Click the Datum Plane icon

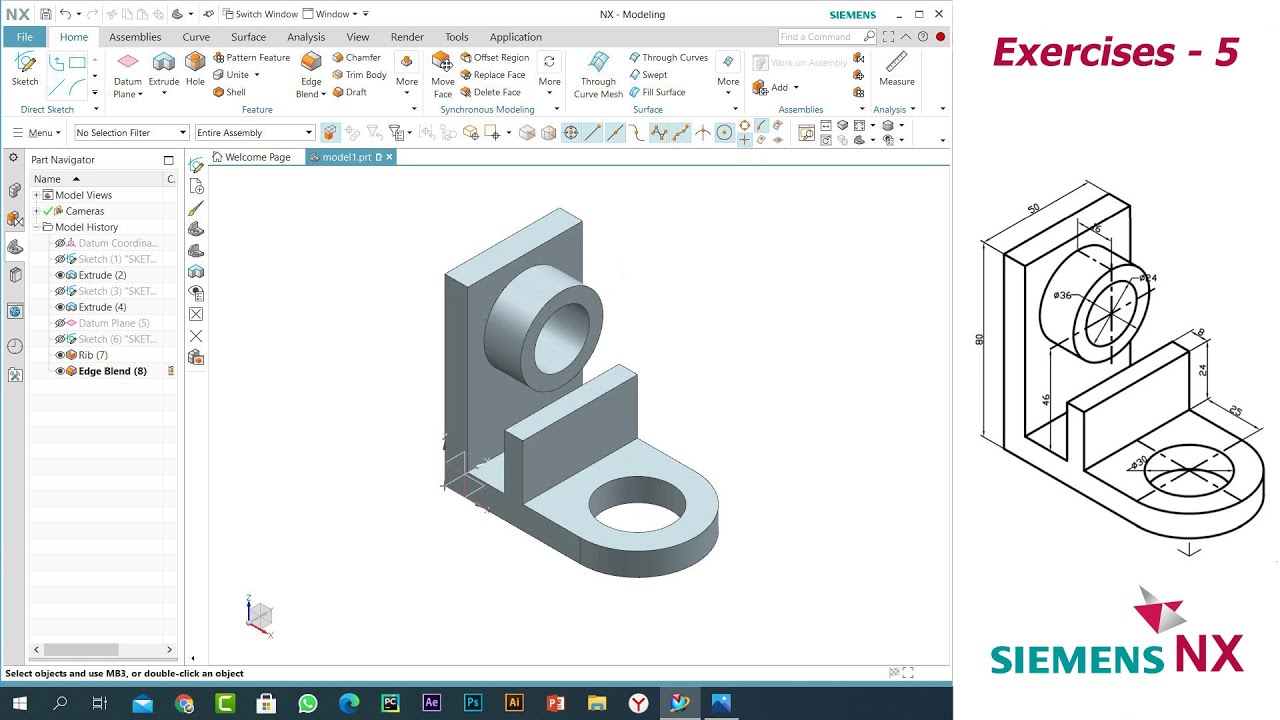pos(128,62)
